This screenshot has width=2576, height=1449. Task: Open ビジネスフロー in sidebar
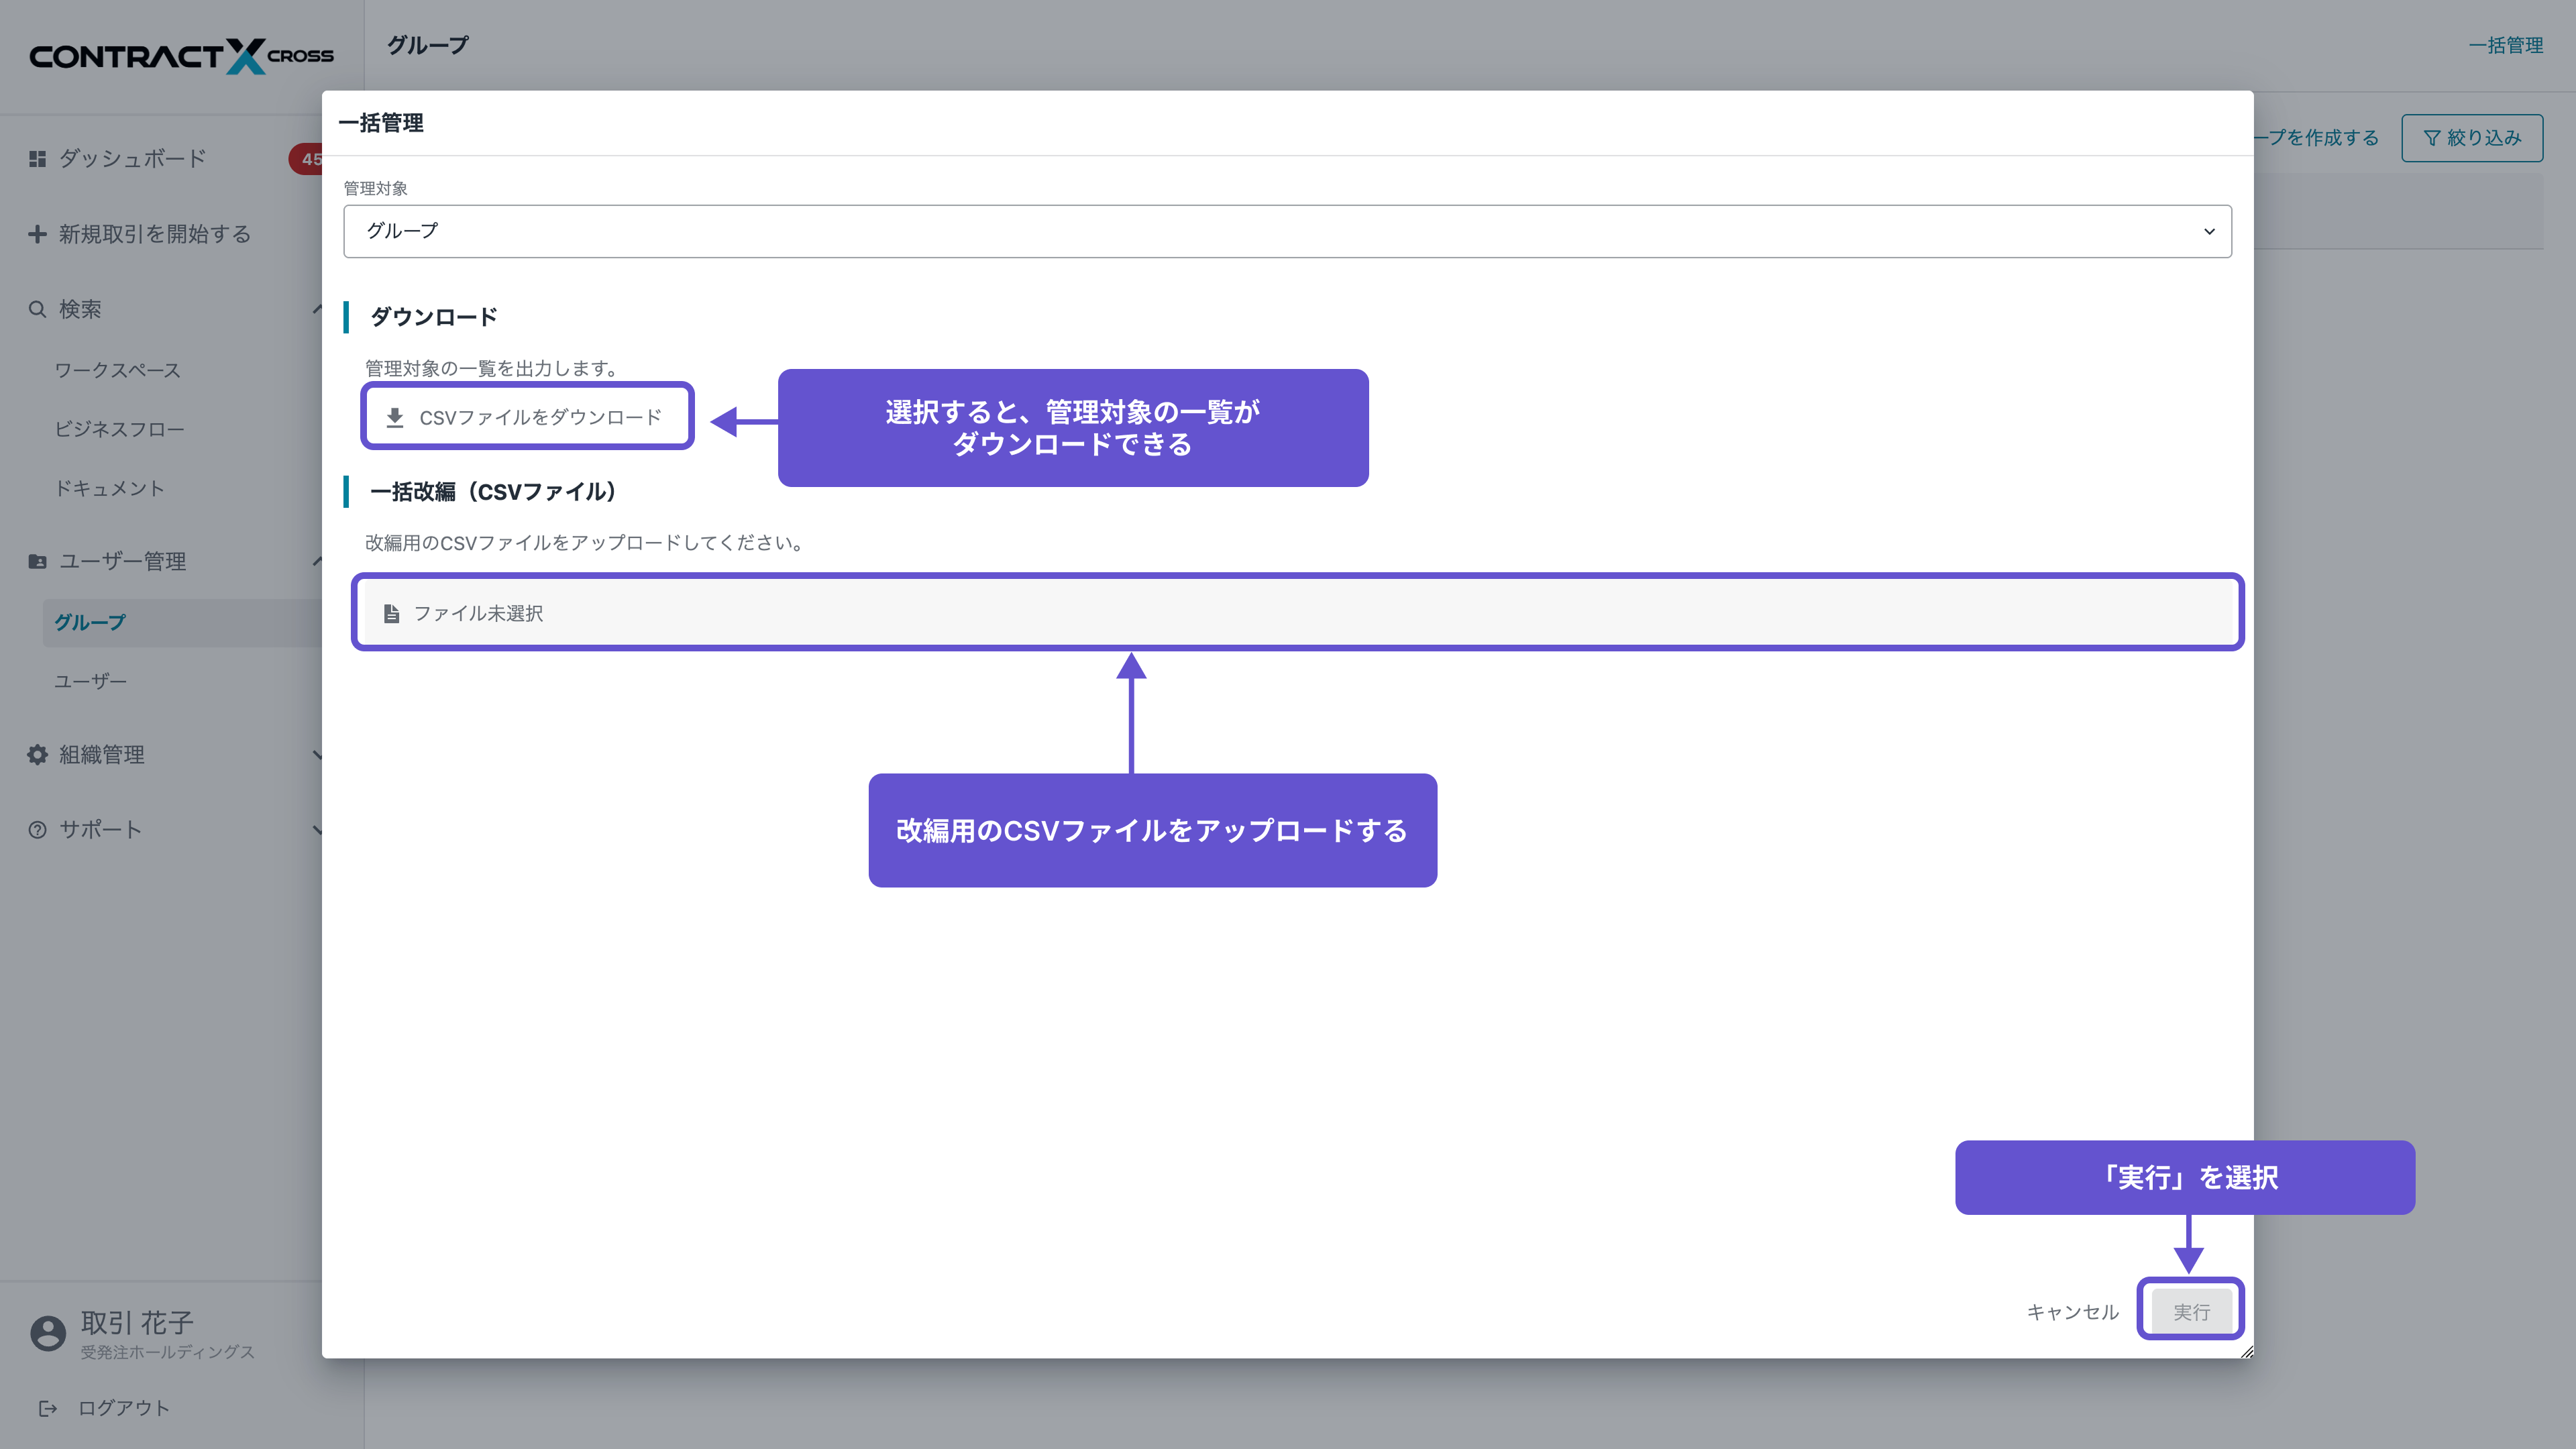point(119,429)
